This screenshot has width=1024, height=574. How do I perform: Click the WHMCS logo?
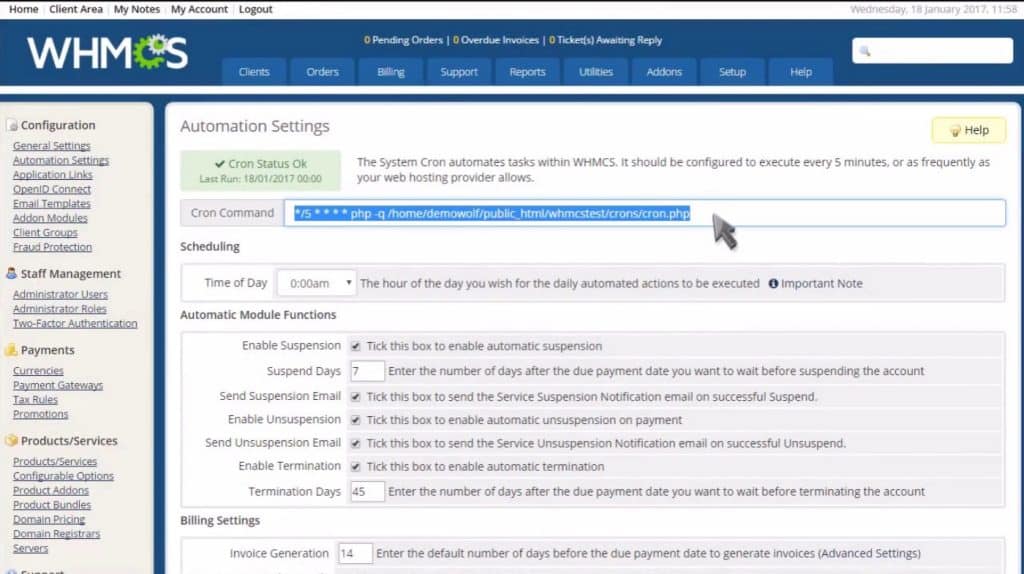(x=107, y=52)
